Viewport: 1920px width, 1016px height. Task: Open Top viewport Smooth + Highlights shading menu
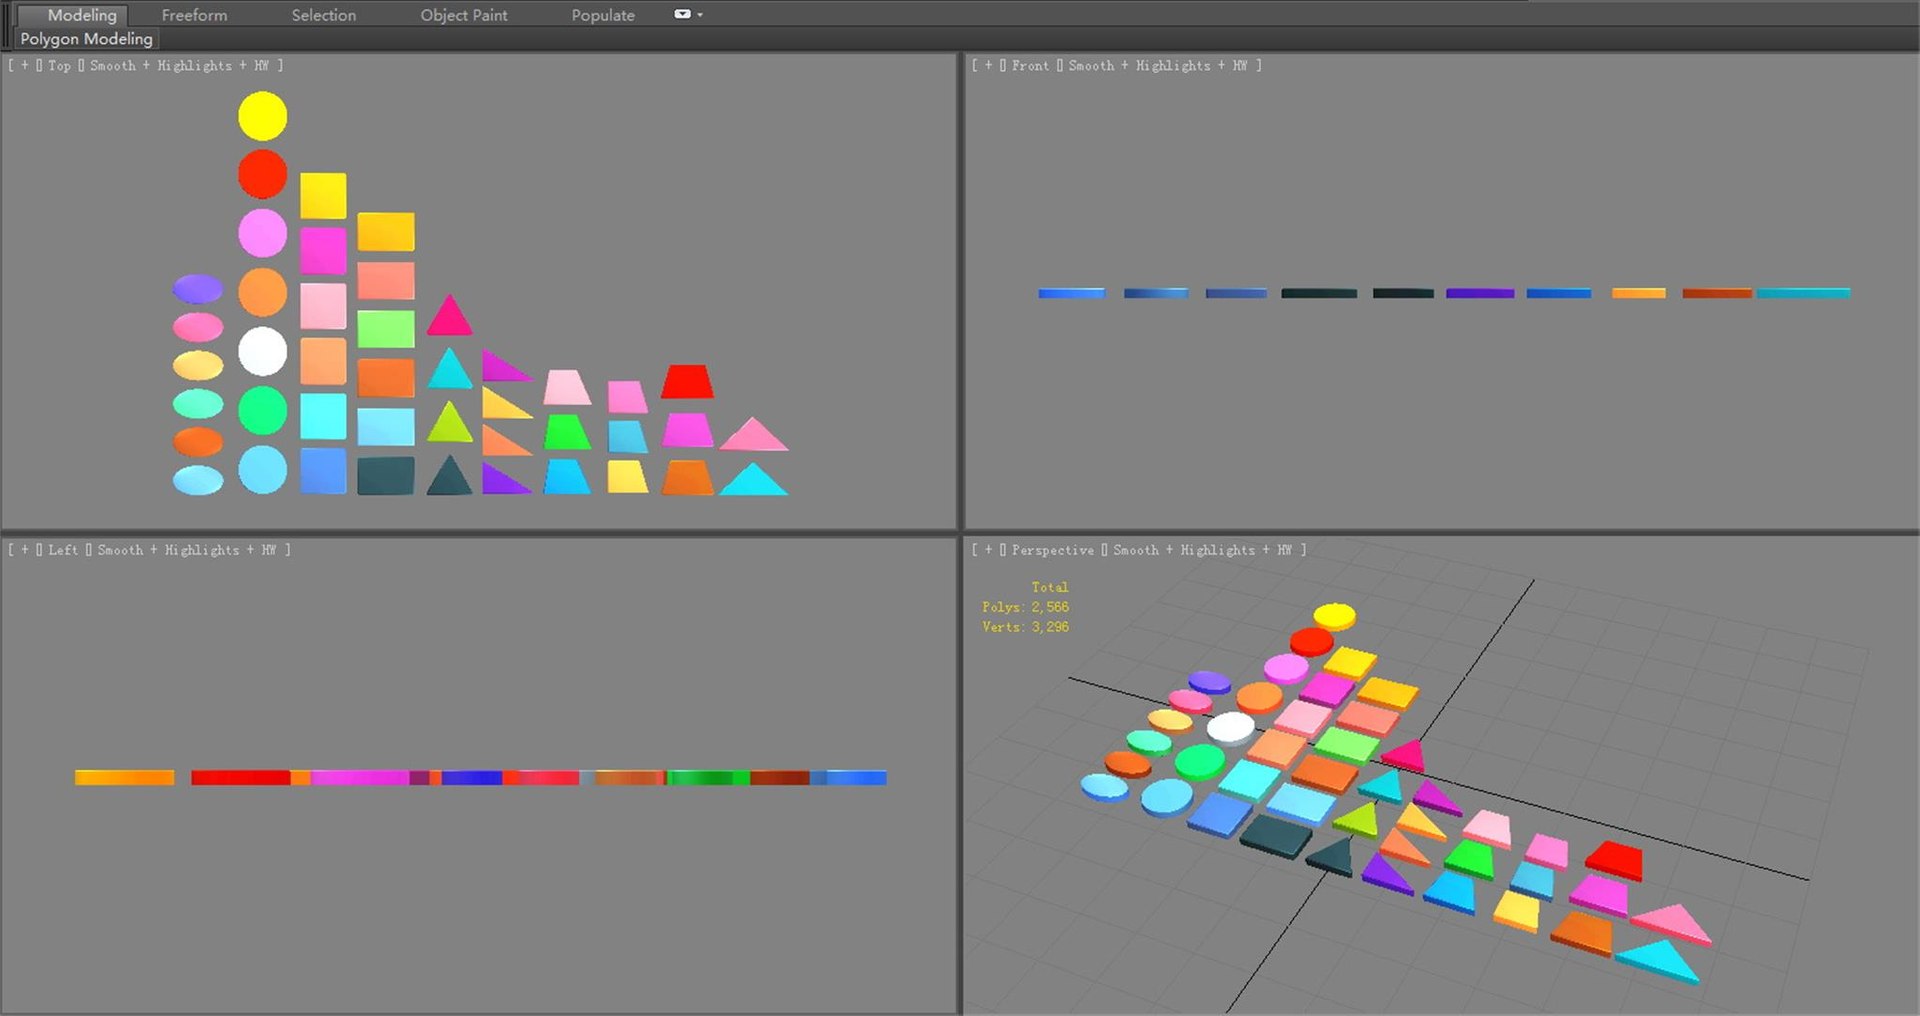[x=179, y=65]
